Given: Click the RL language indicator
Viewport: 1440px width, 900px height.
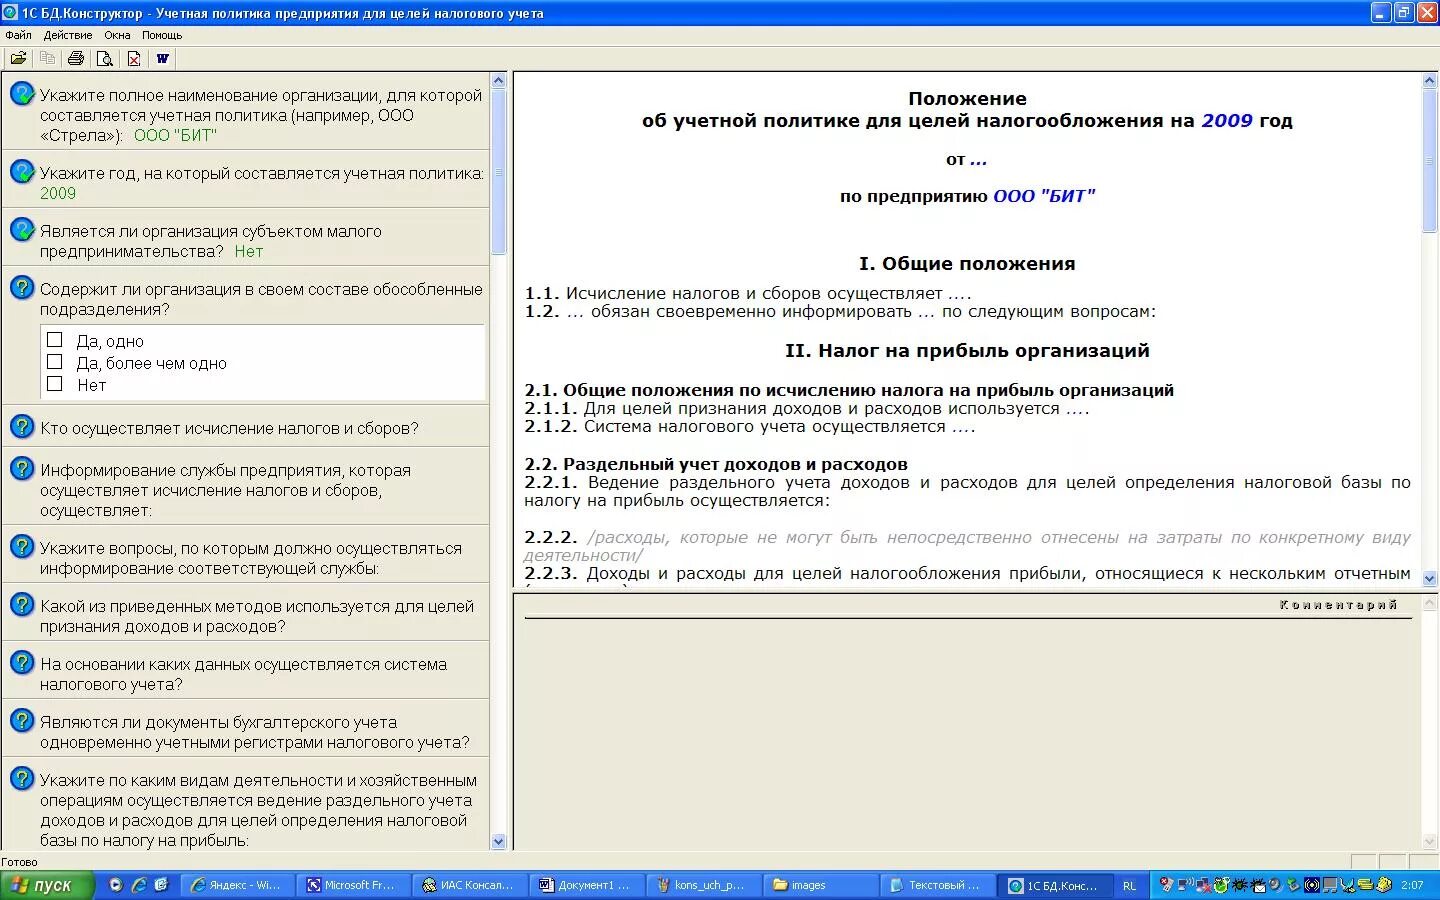Looking at the screenshot, I should pos(1129,885).
